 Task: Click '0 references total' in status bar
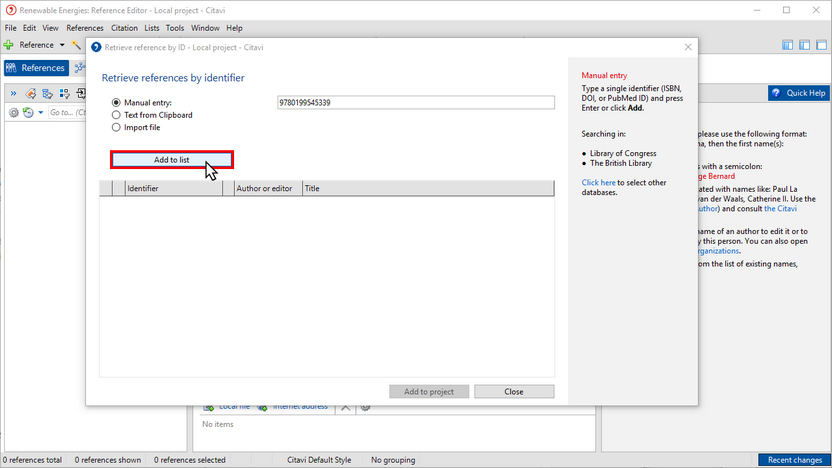coord(32,460)
